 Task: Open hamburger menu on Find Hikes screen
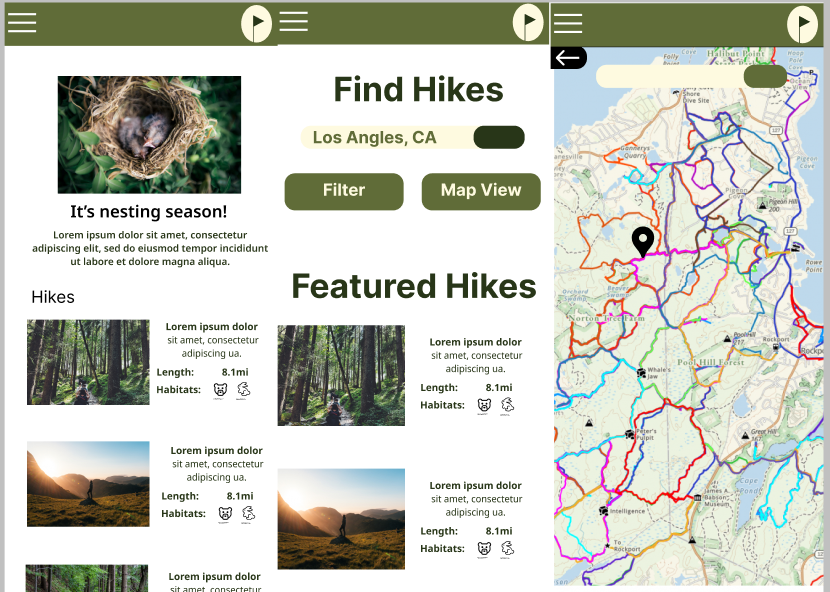click(x=294, y=21)
